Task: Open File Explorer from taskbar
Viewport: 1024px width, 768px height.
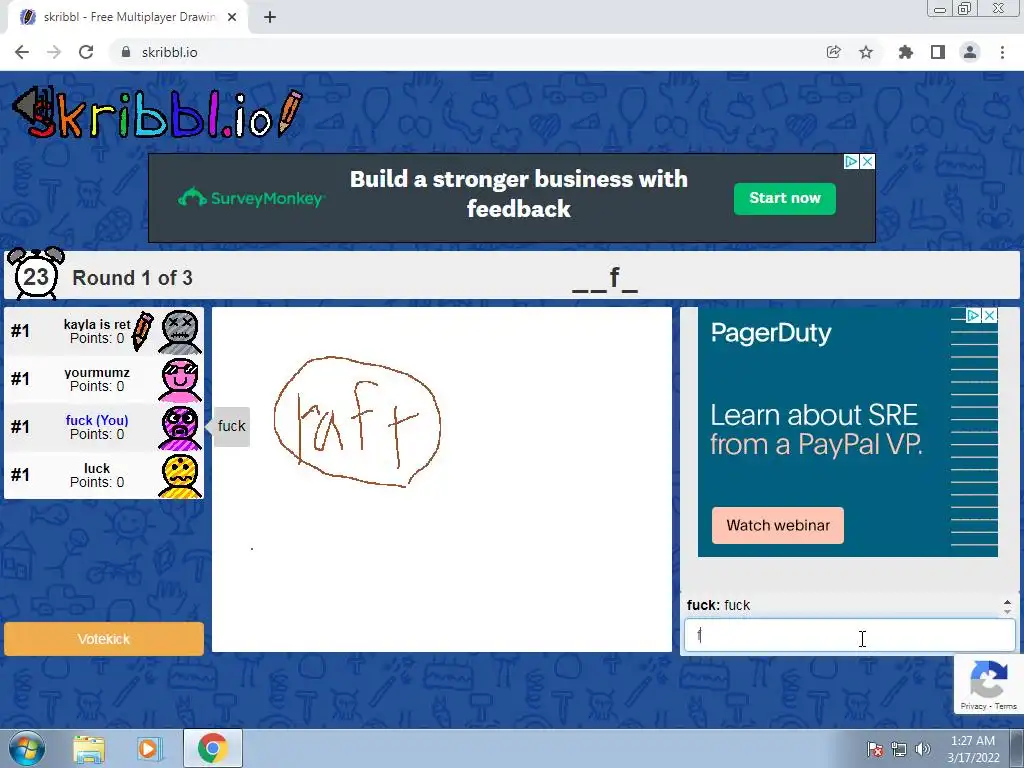Action: click(x=89, y=748)
